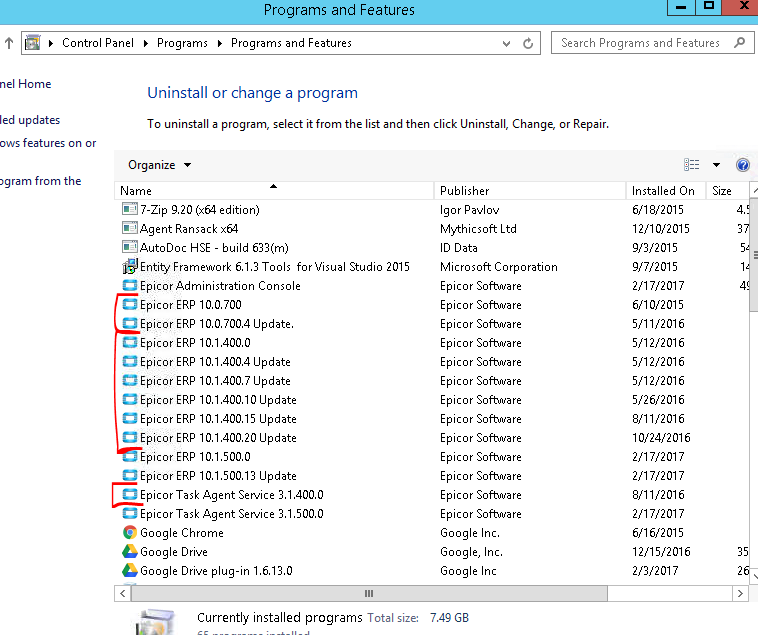
Task: Click the Epicor ERP 10.1.400.7 Update icon
Action: coord(130,380)
